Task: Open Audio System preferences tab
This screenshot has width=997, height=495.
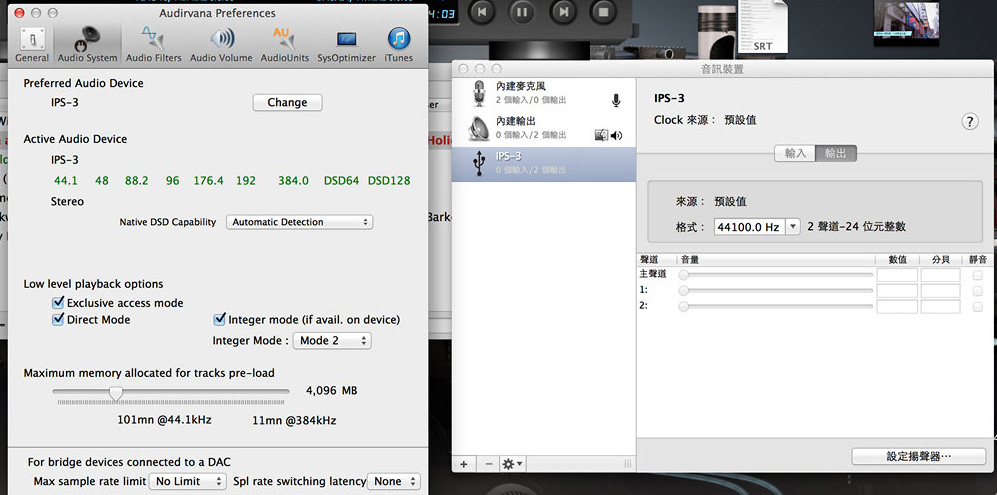Action: [x=87, y=45]
